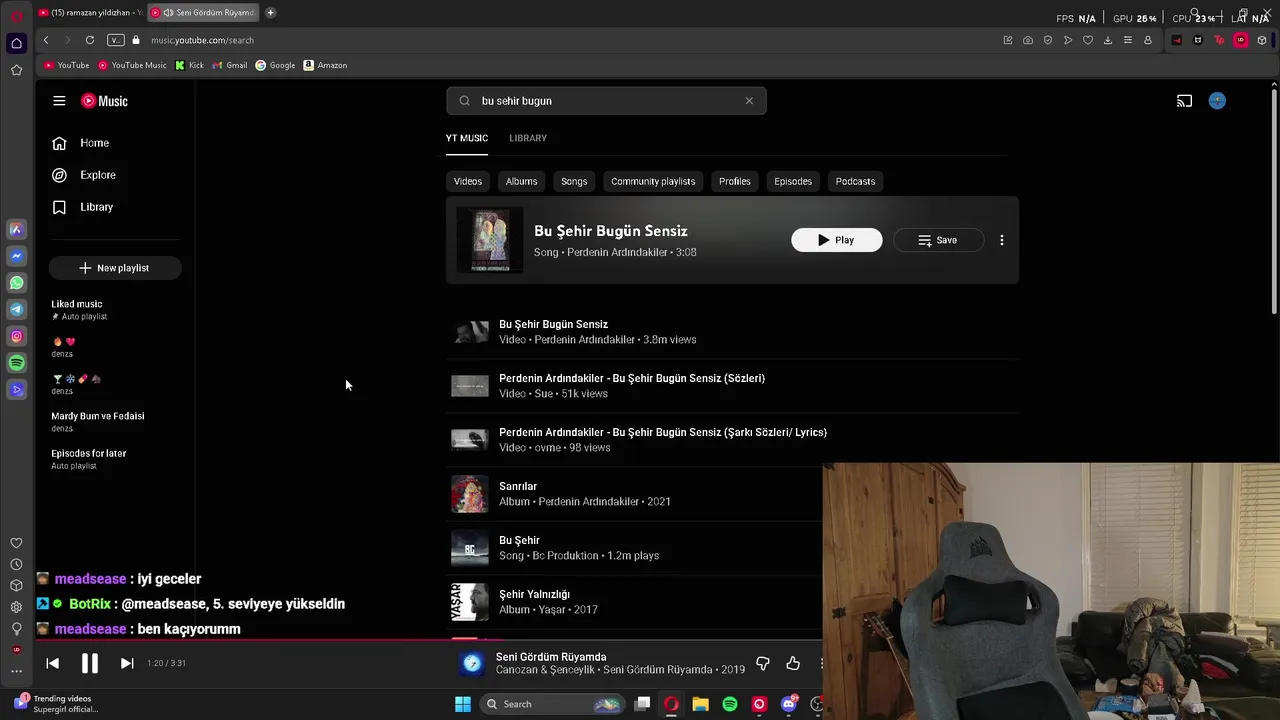The image size is (1280, 720).
Task: Open browser downloads icon
Action: pos(1108,40)
